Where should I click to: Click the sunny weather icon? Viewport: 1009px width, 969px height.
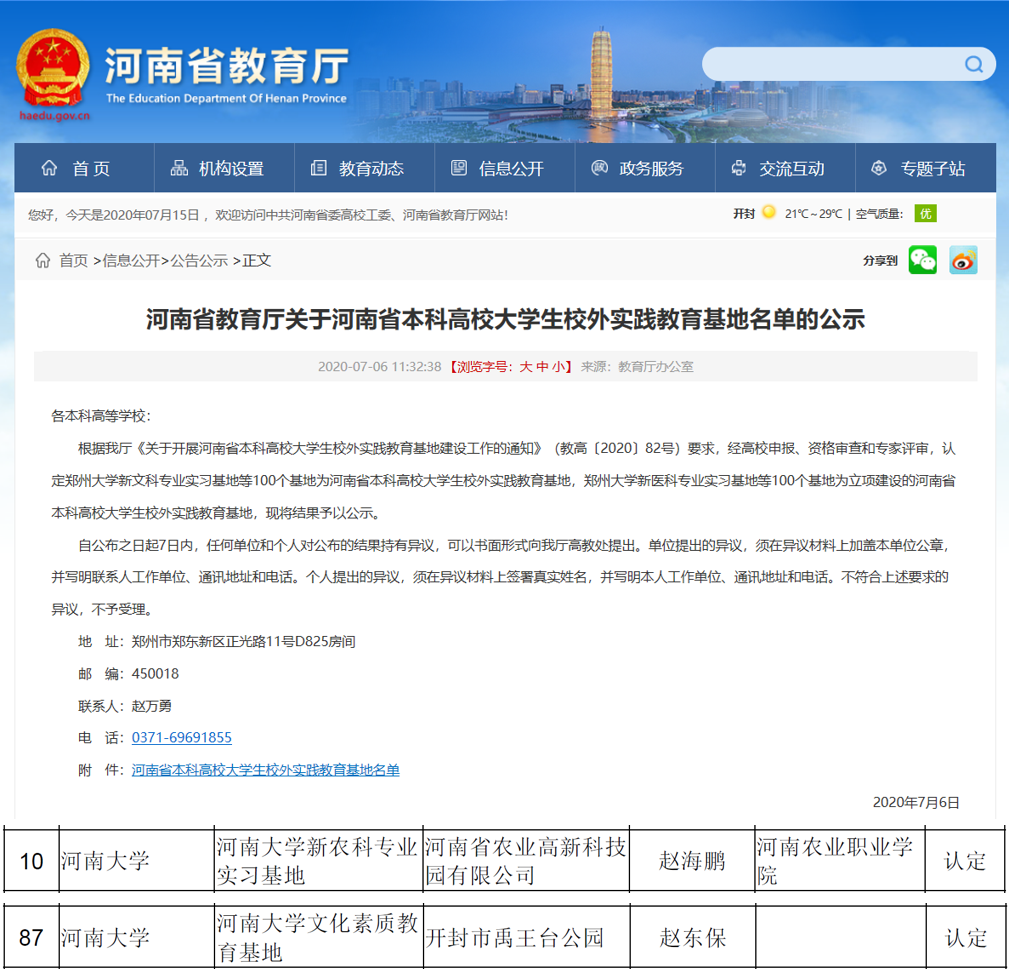click(768, 213)
